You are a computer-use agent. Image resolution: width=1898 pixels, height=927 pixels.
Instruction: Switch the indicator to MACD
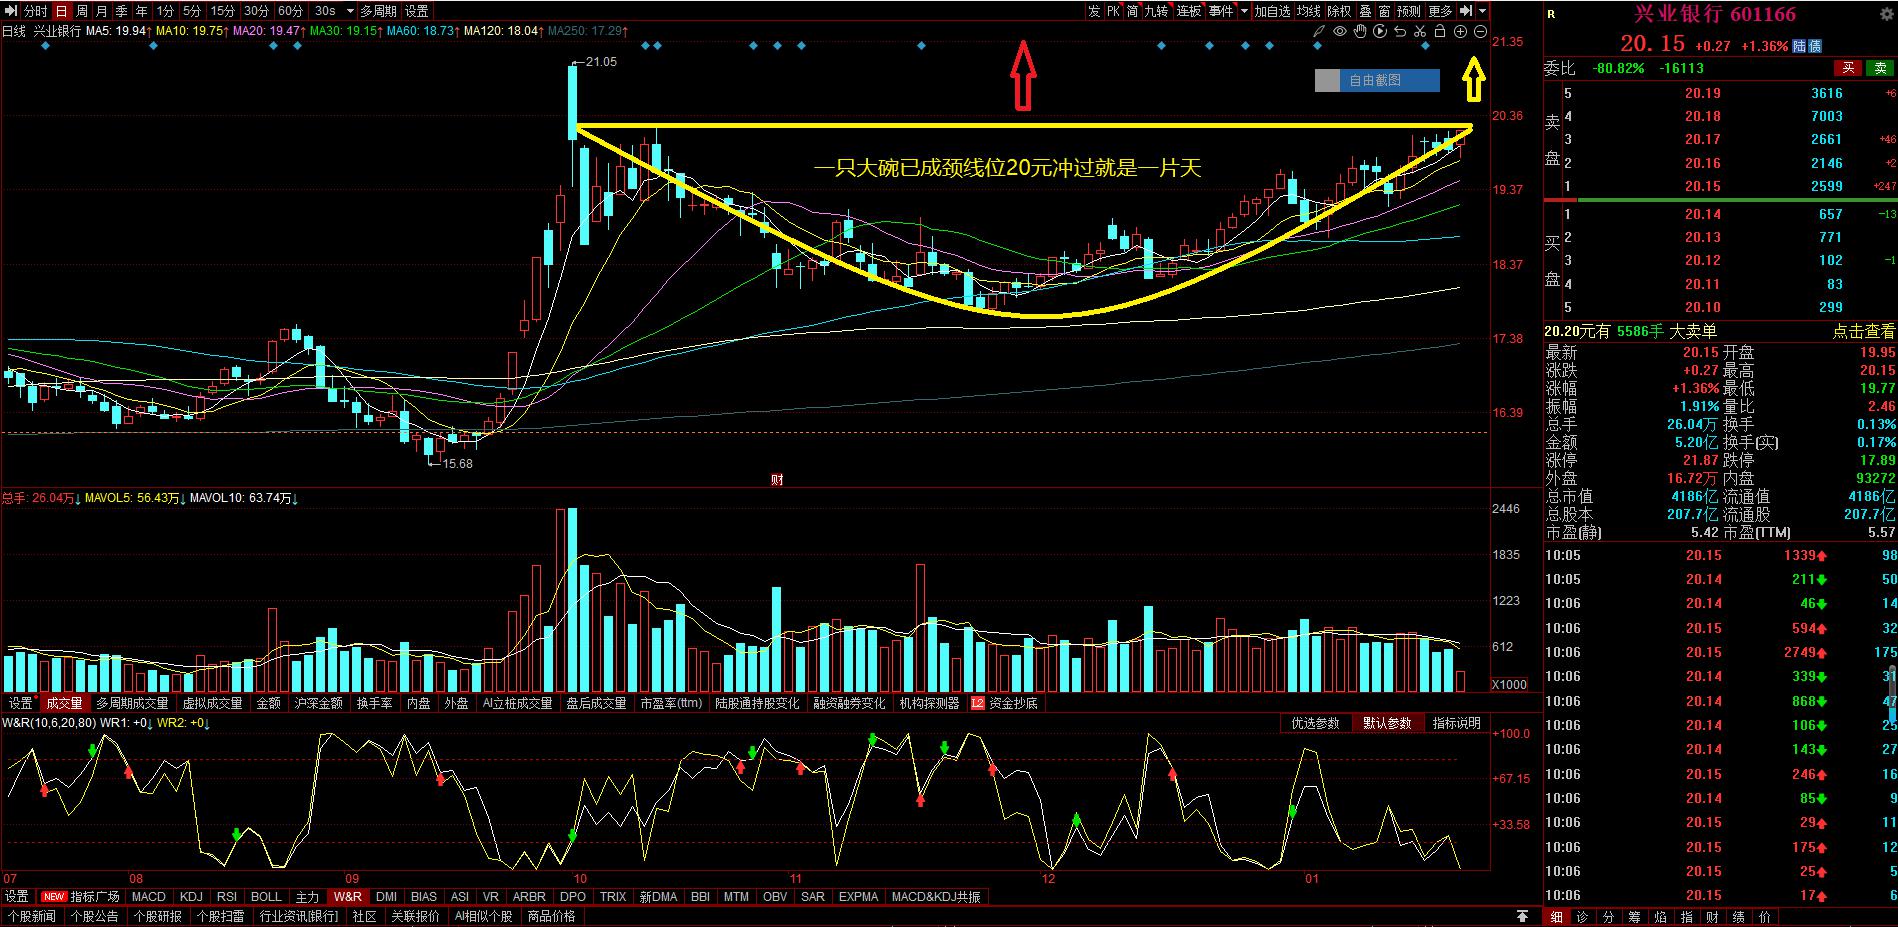(x=149, y=897)
